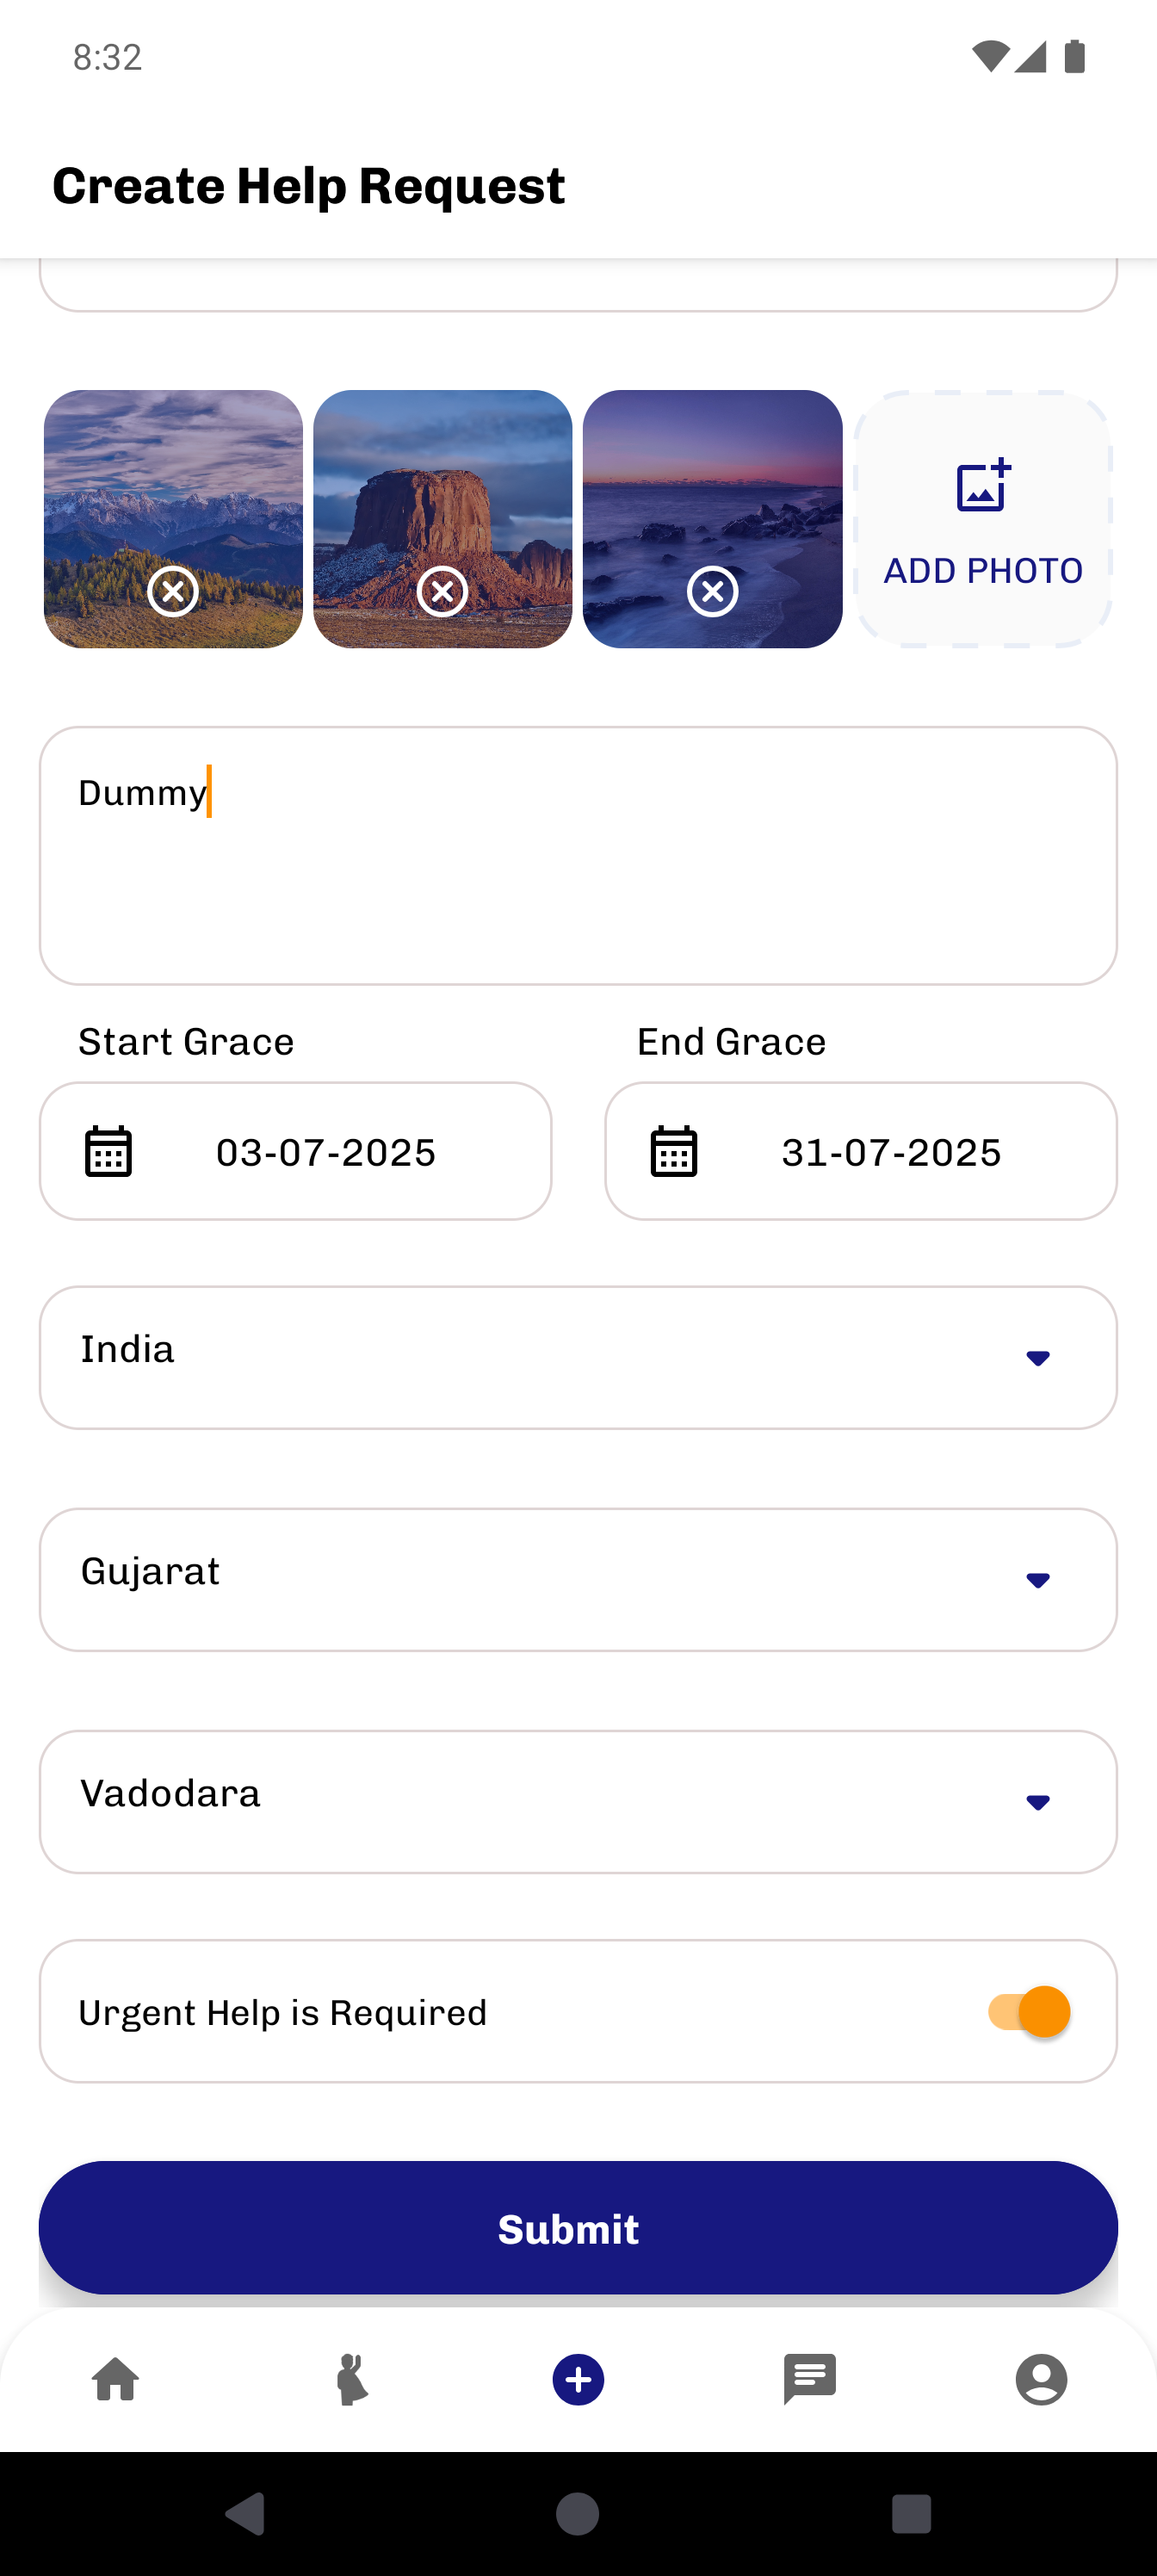The height and width of the screenshot is (2576, 1157).
Task: Remove the mountain landscape photo
Action: pyautogui.click(x=173, y=592)
